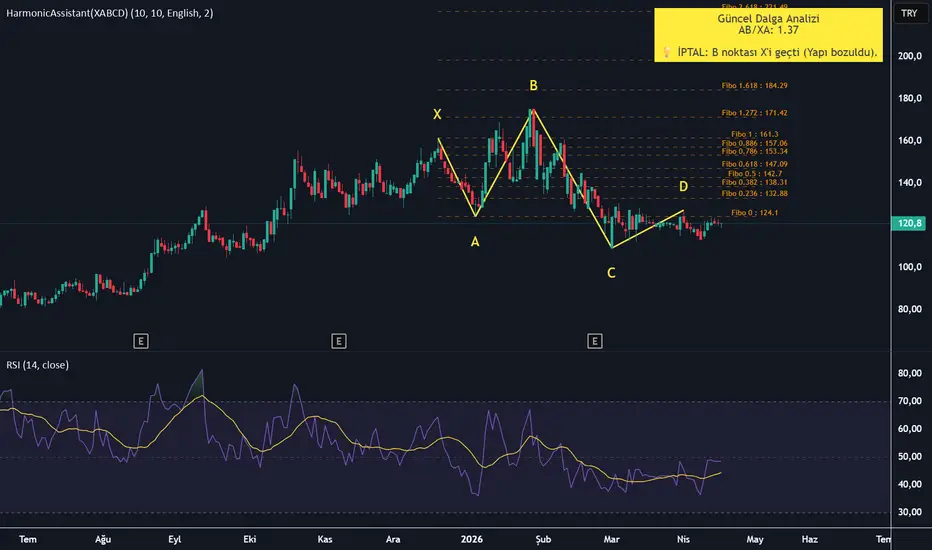932x550 pixels.
Task: Click the 'Fibo 0.382 : 138.31' level label
Action: (754, 183)
